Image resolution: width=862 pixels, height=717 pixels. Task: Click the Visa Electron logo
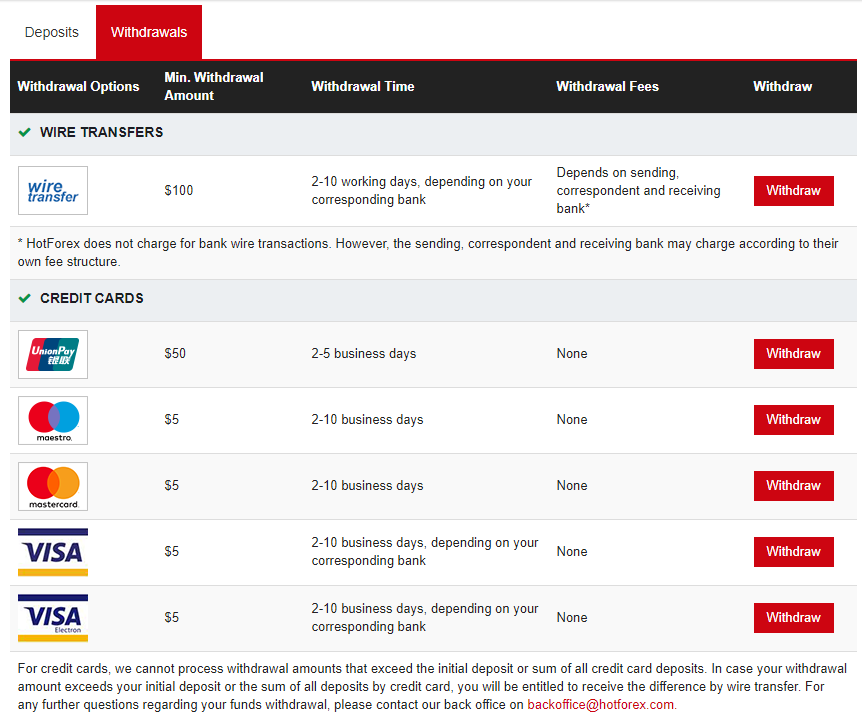[x=53, y=618]
